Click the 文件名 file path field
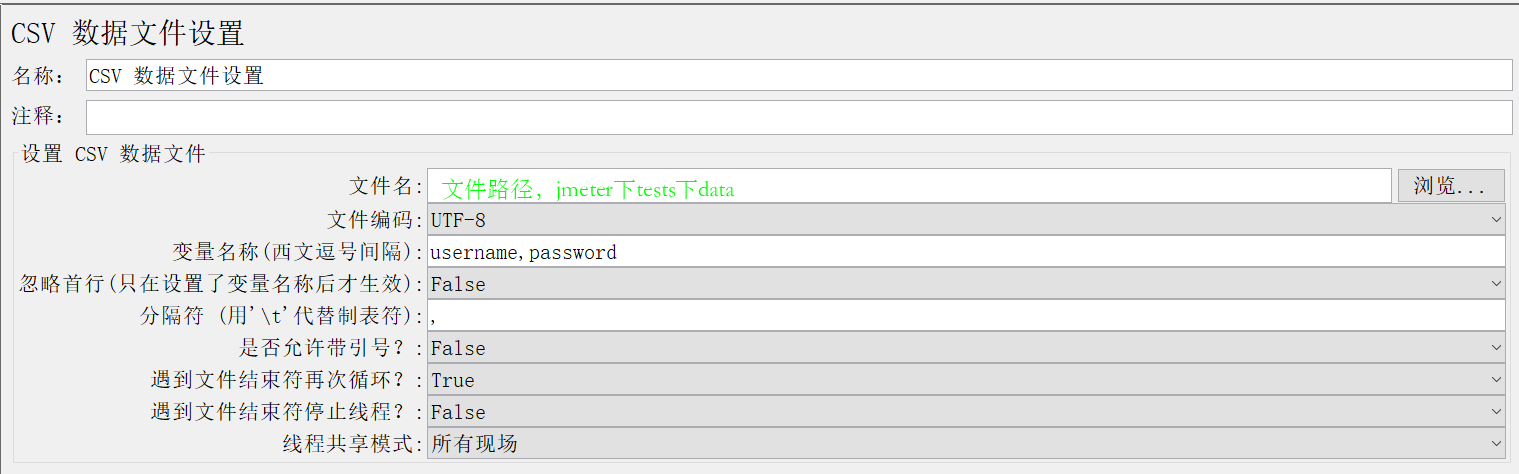Image resolution: width=1519 pixels, height=474 pixels. coord(908,187)
